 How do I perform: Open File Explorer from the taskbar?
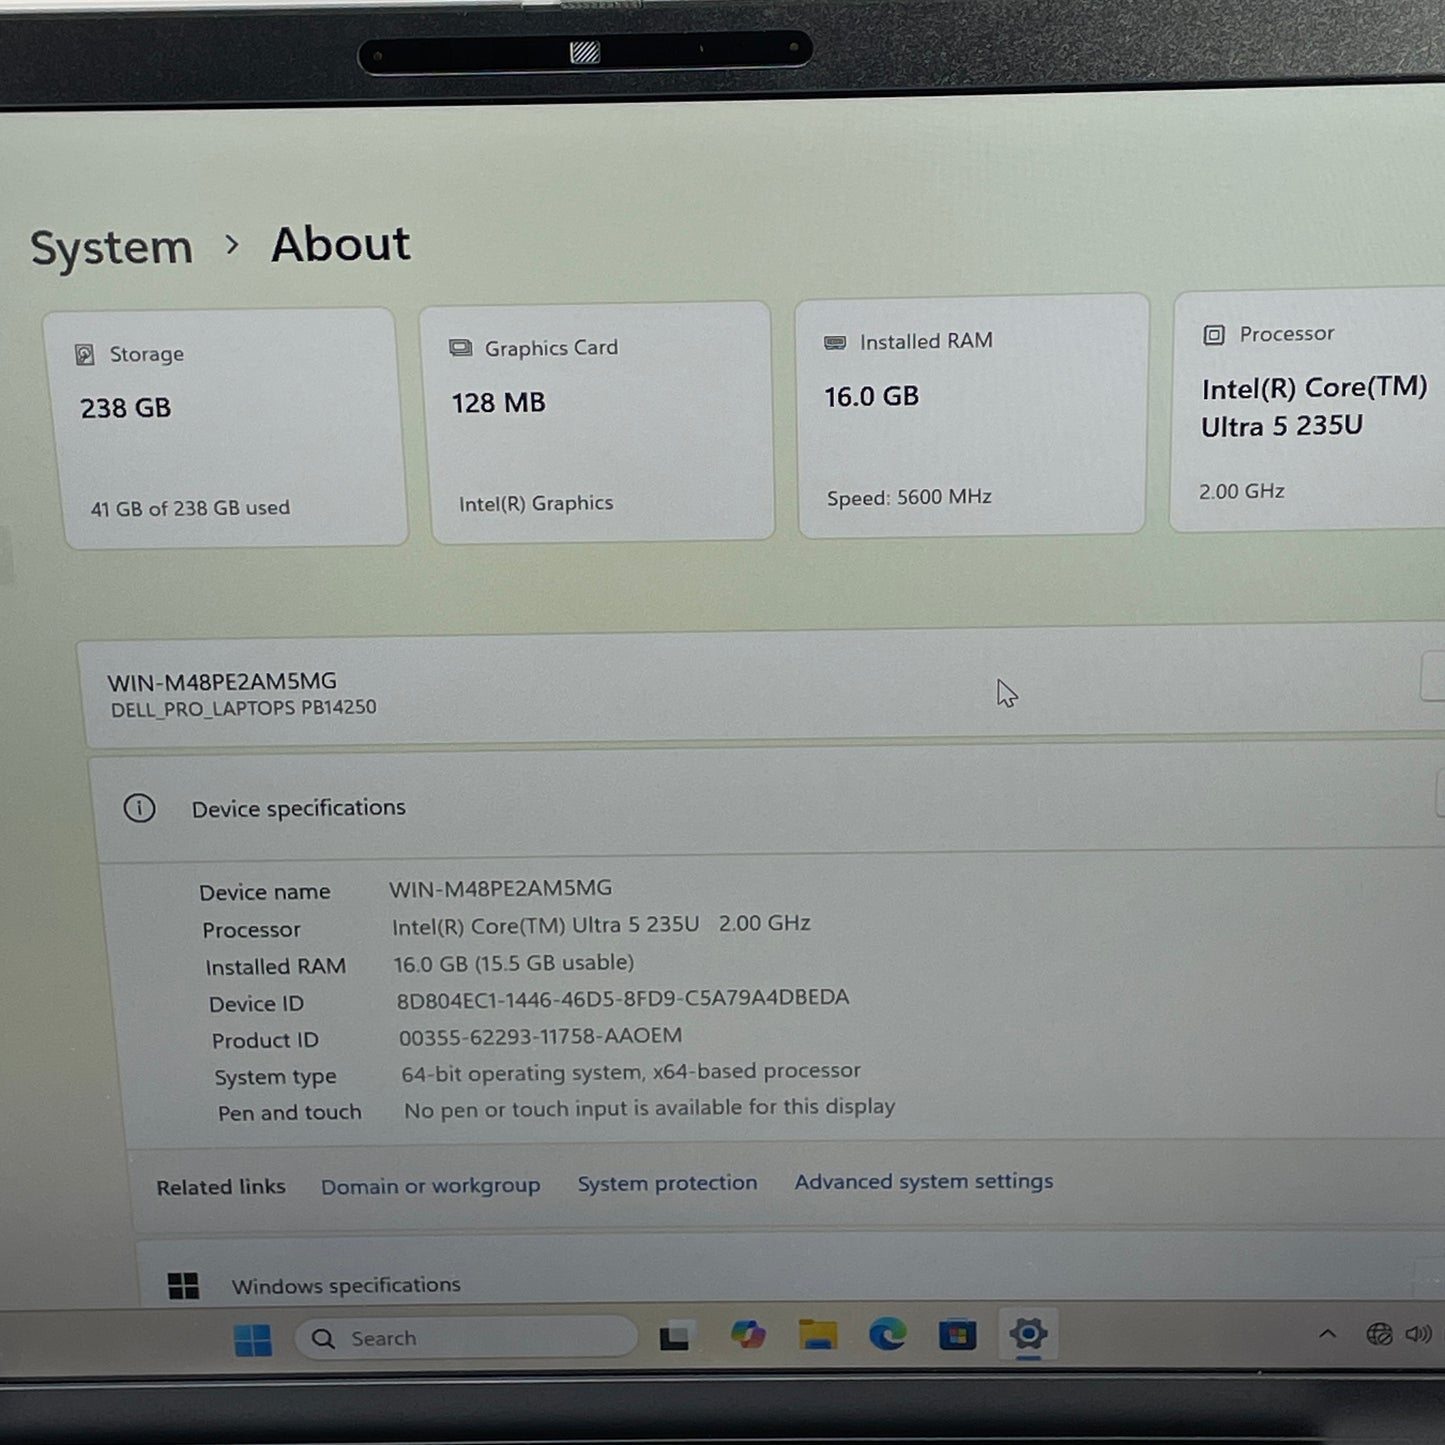[x=817, y=1335]
